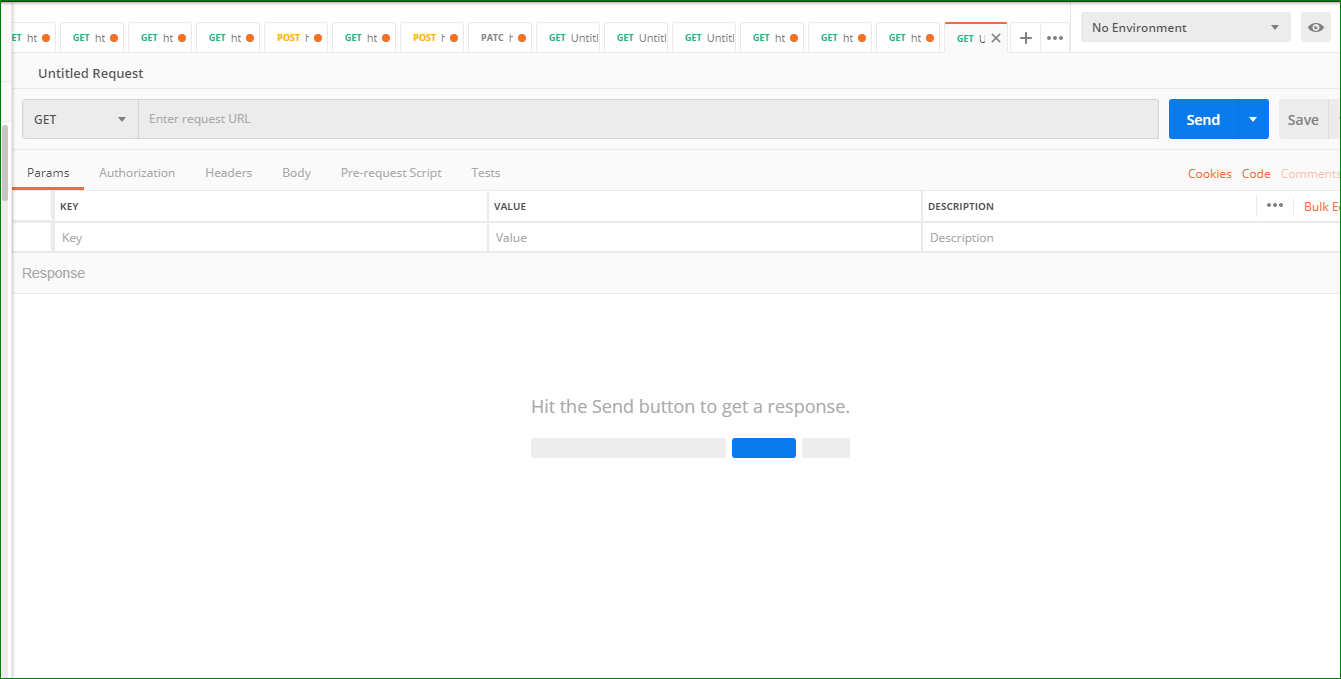Save the untitled request
Image resolution: width=1341 pixels, height=679 pixels.
[x=1303, y=118]
